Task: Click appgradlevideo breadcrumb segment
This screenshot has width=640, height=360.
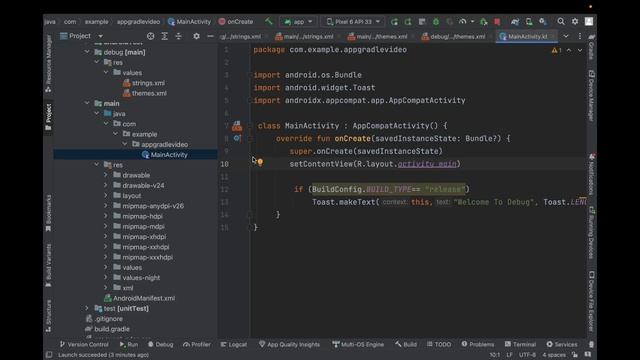Action: [x=138, y=22]
